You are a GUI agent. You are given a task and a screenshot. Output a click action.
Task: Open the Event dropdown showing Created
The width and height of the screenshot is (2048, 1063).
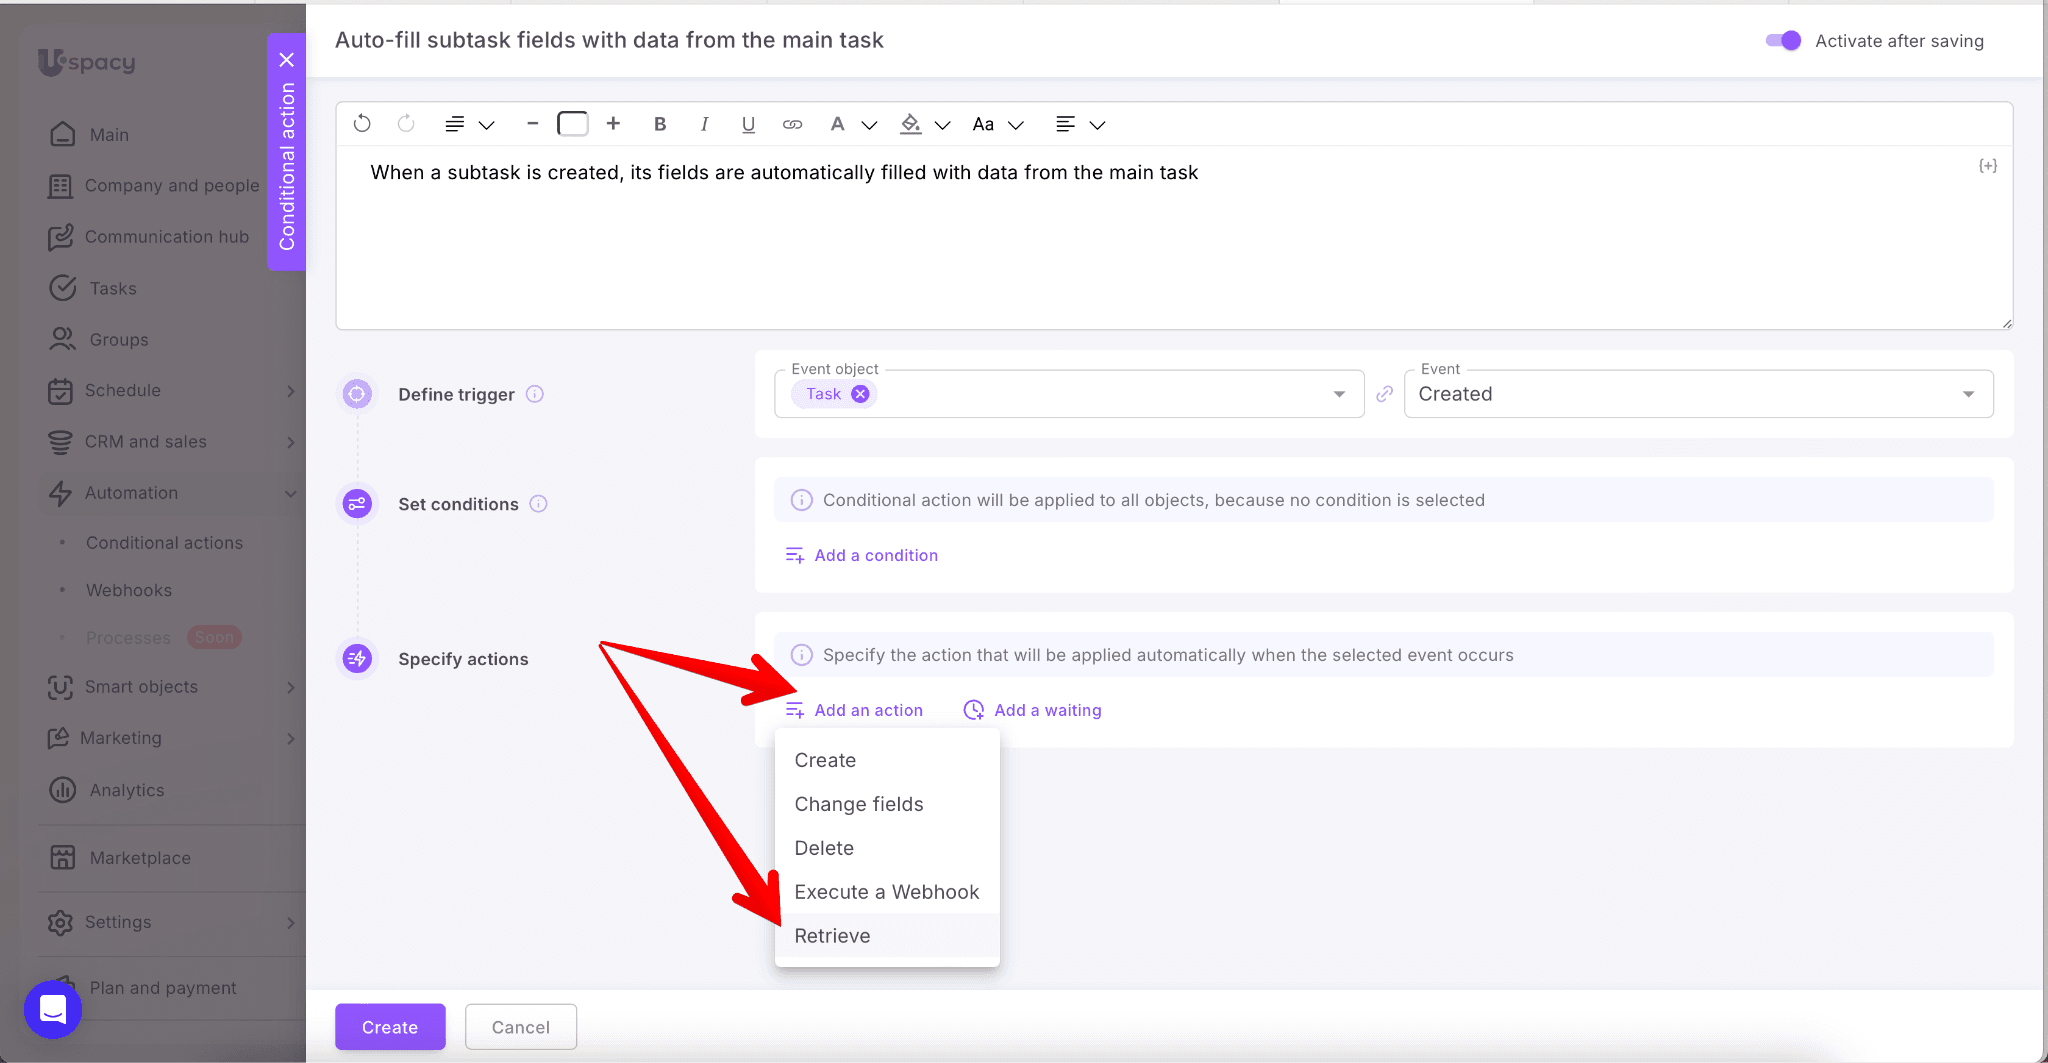[x=1697, y=394]
